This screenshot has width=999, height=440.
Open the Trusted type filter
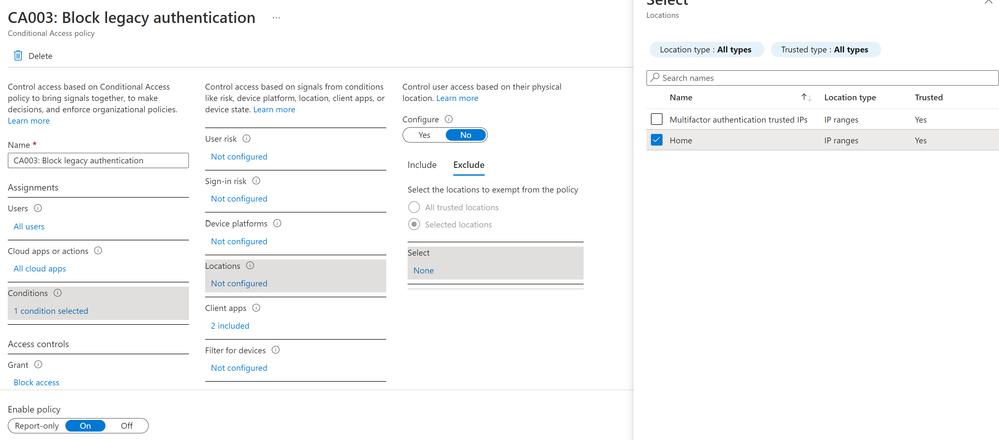[x=825, y=50]
